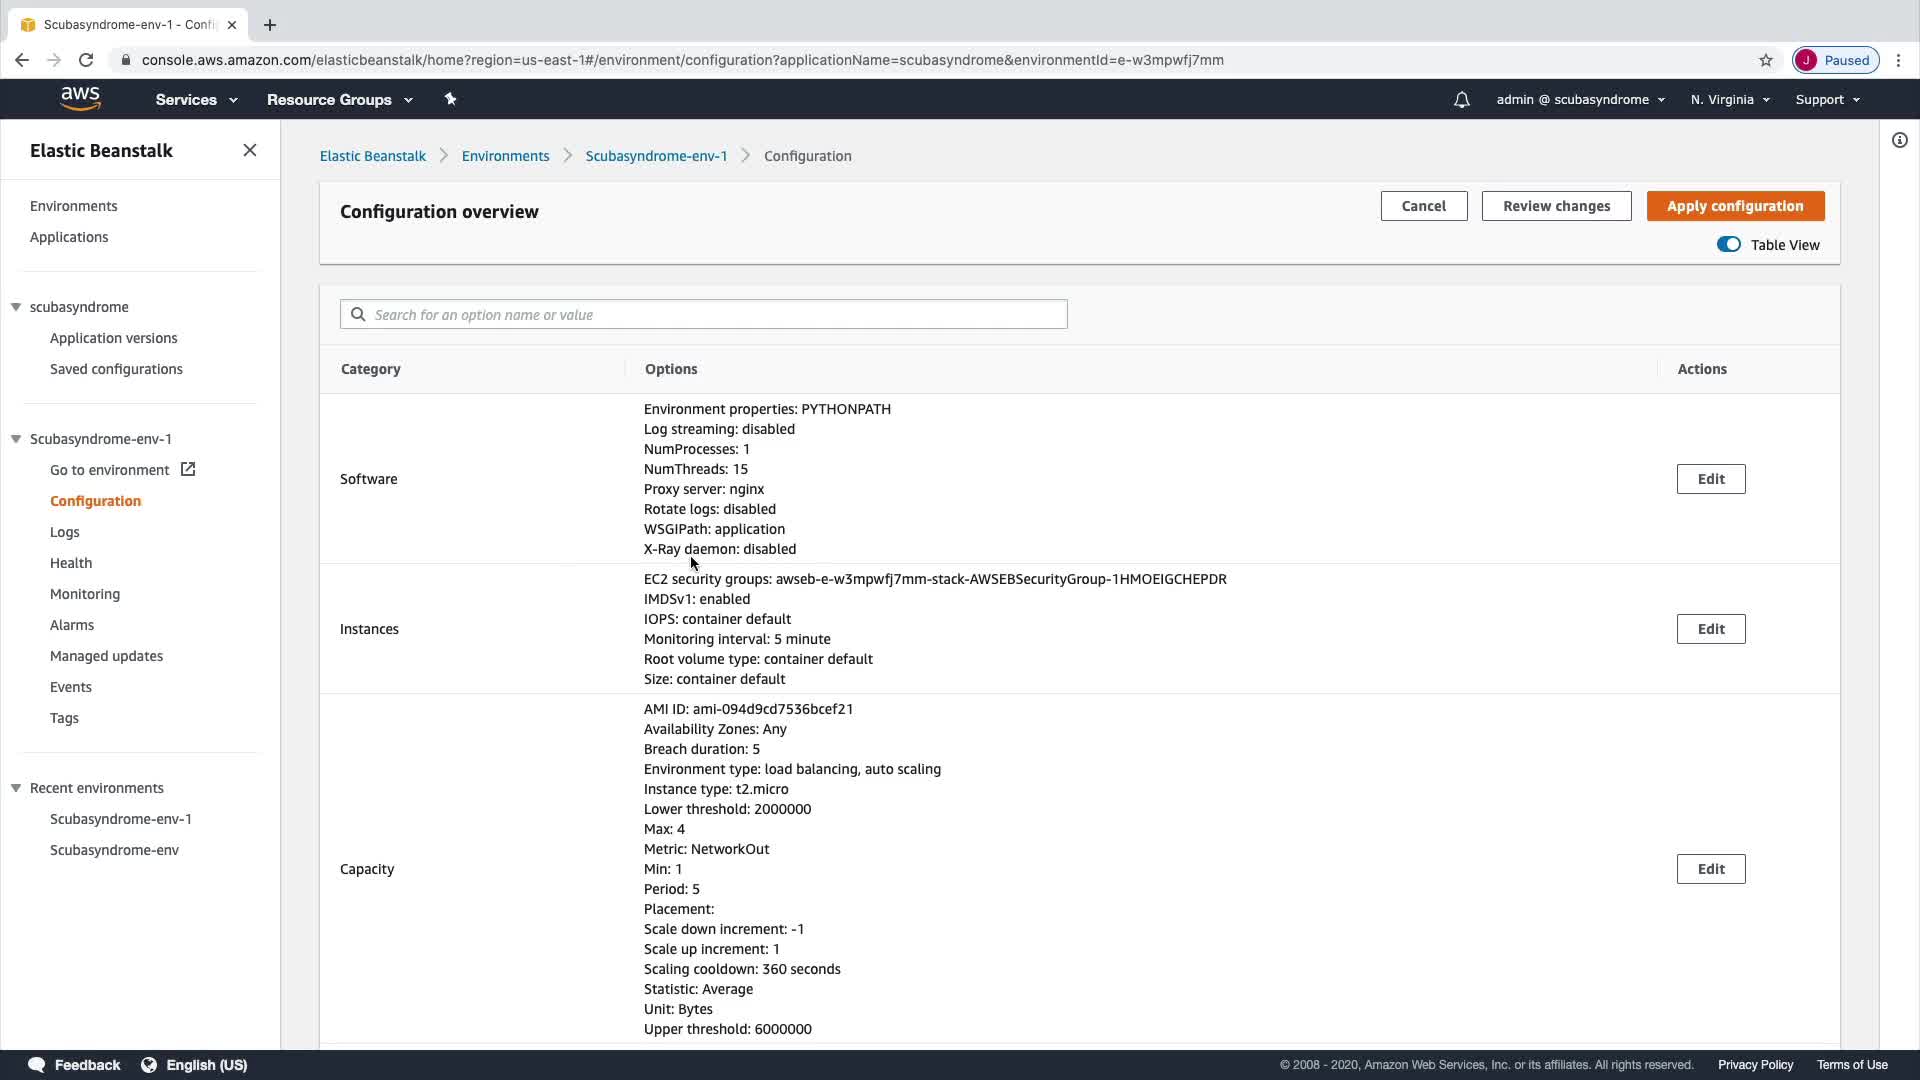Edit the Capacity category settings
1920x1080 pixels.
click(x=1710, y=869)
